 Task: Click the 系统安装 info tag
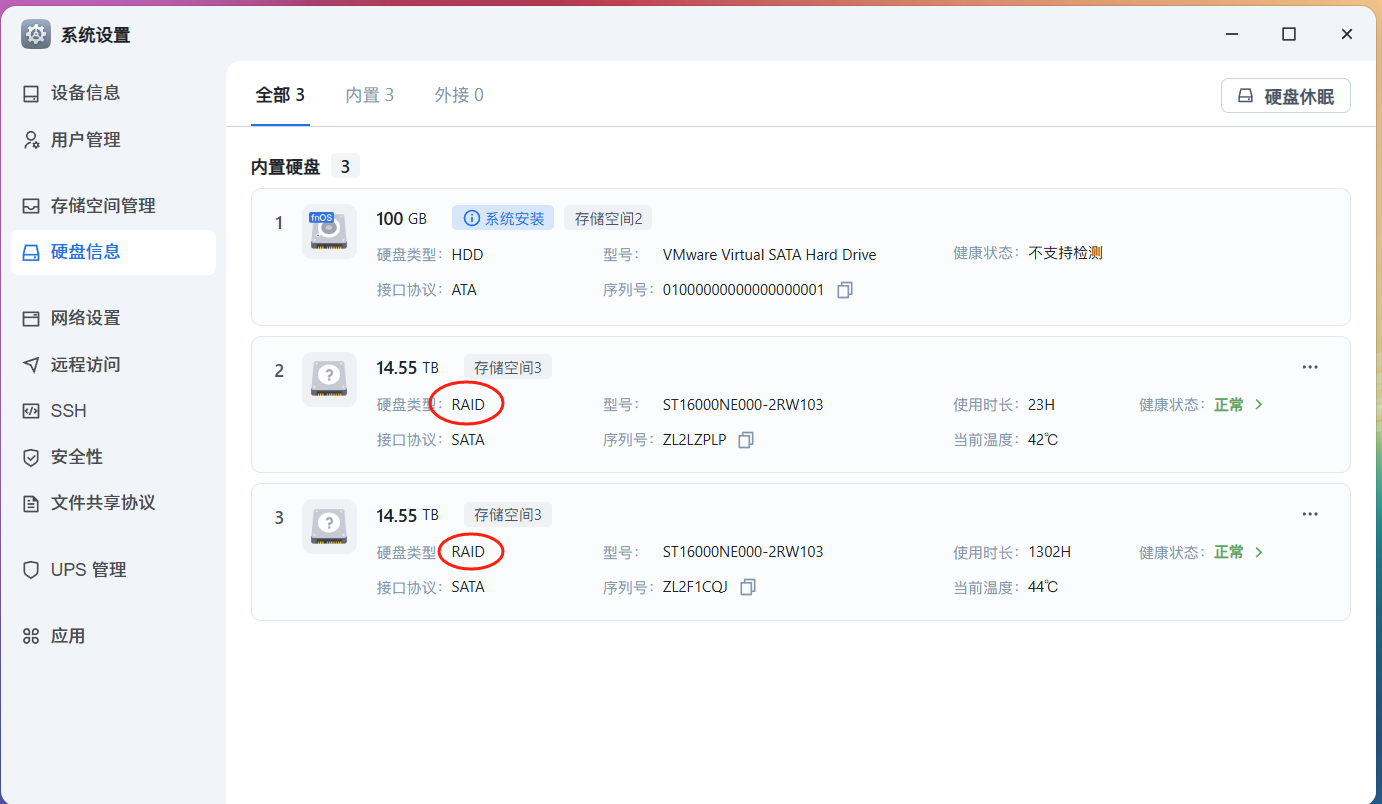[503, 218]
